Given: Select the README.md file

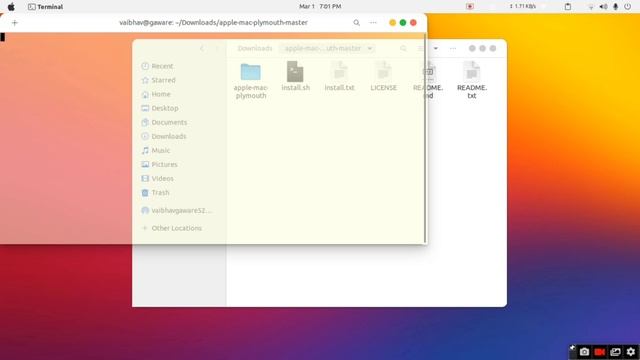Looking at the screenshot, I should (x=428, y=72).
